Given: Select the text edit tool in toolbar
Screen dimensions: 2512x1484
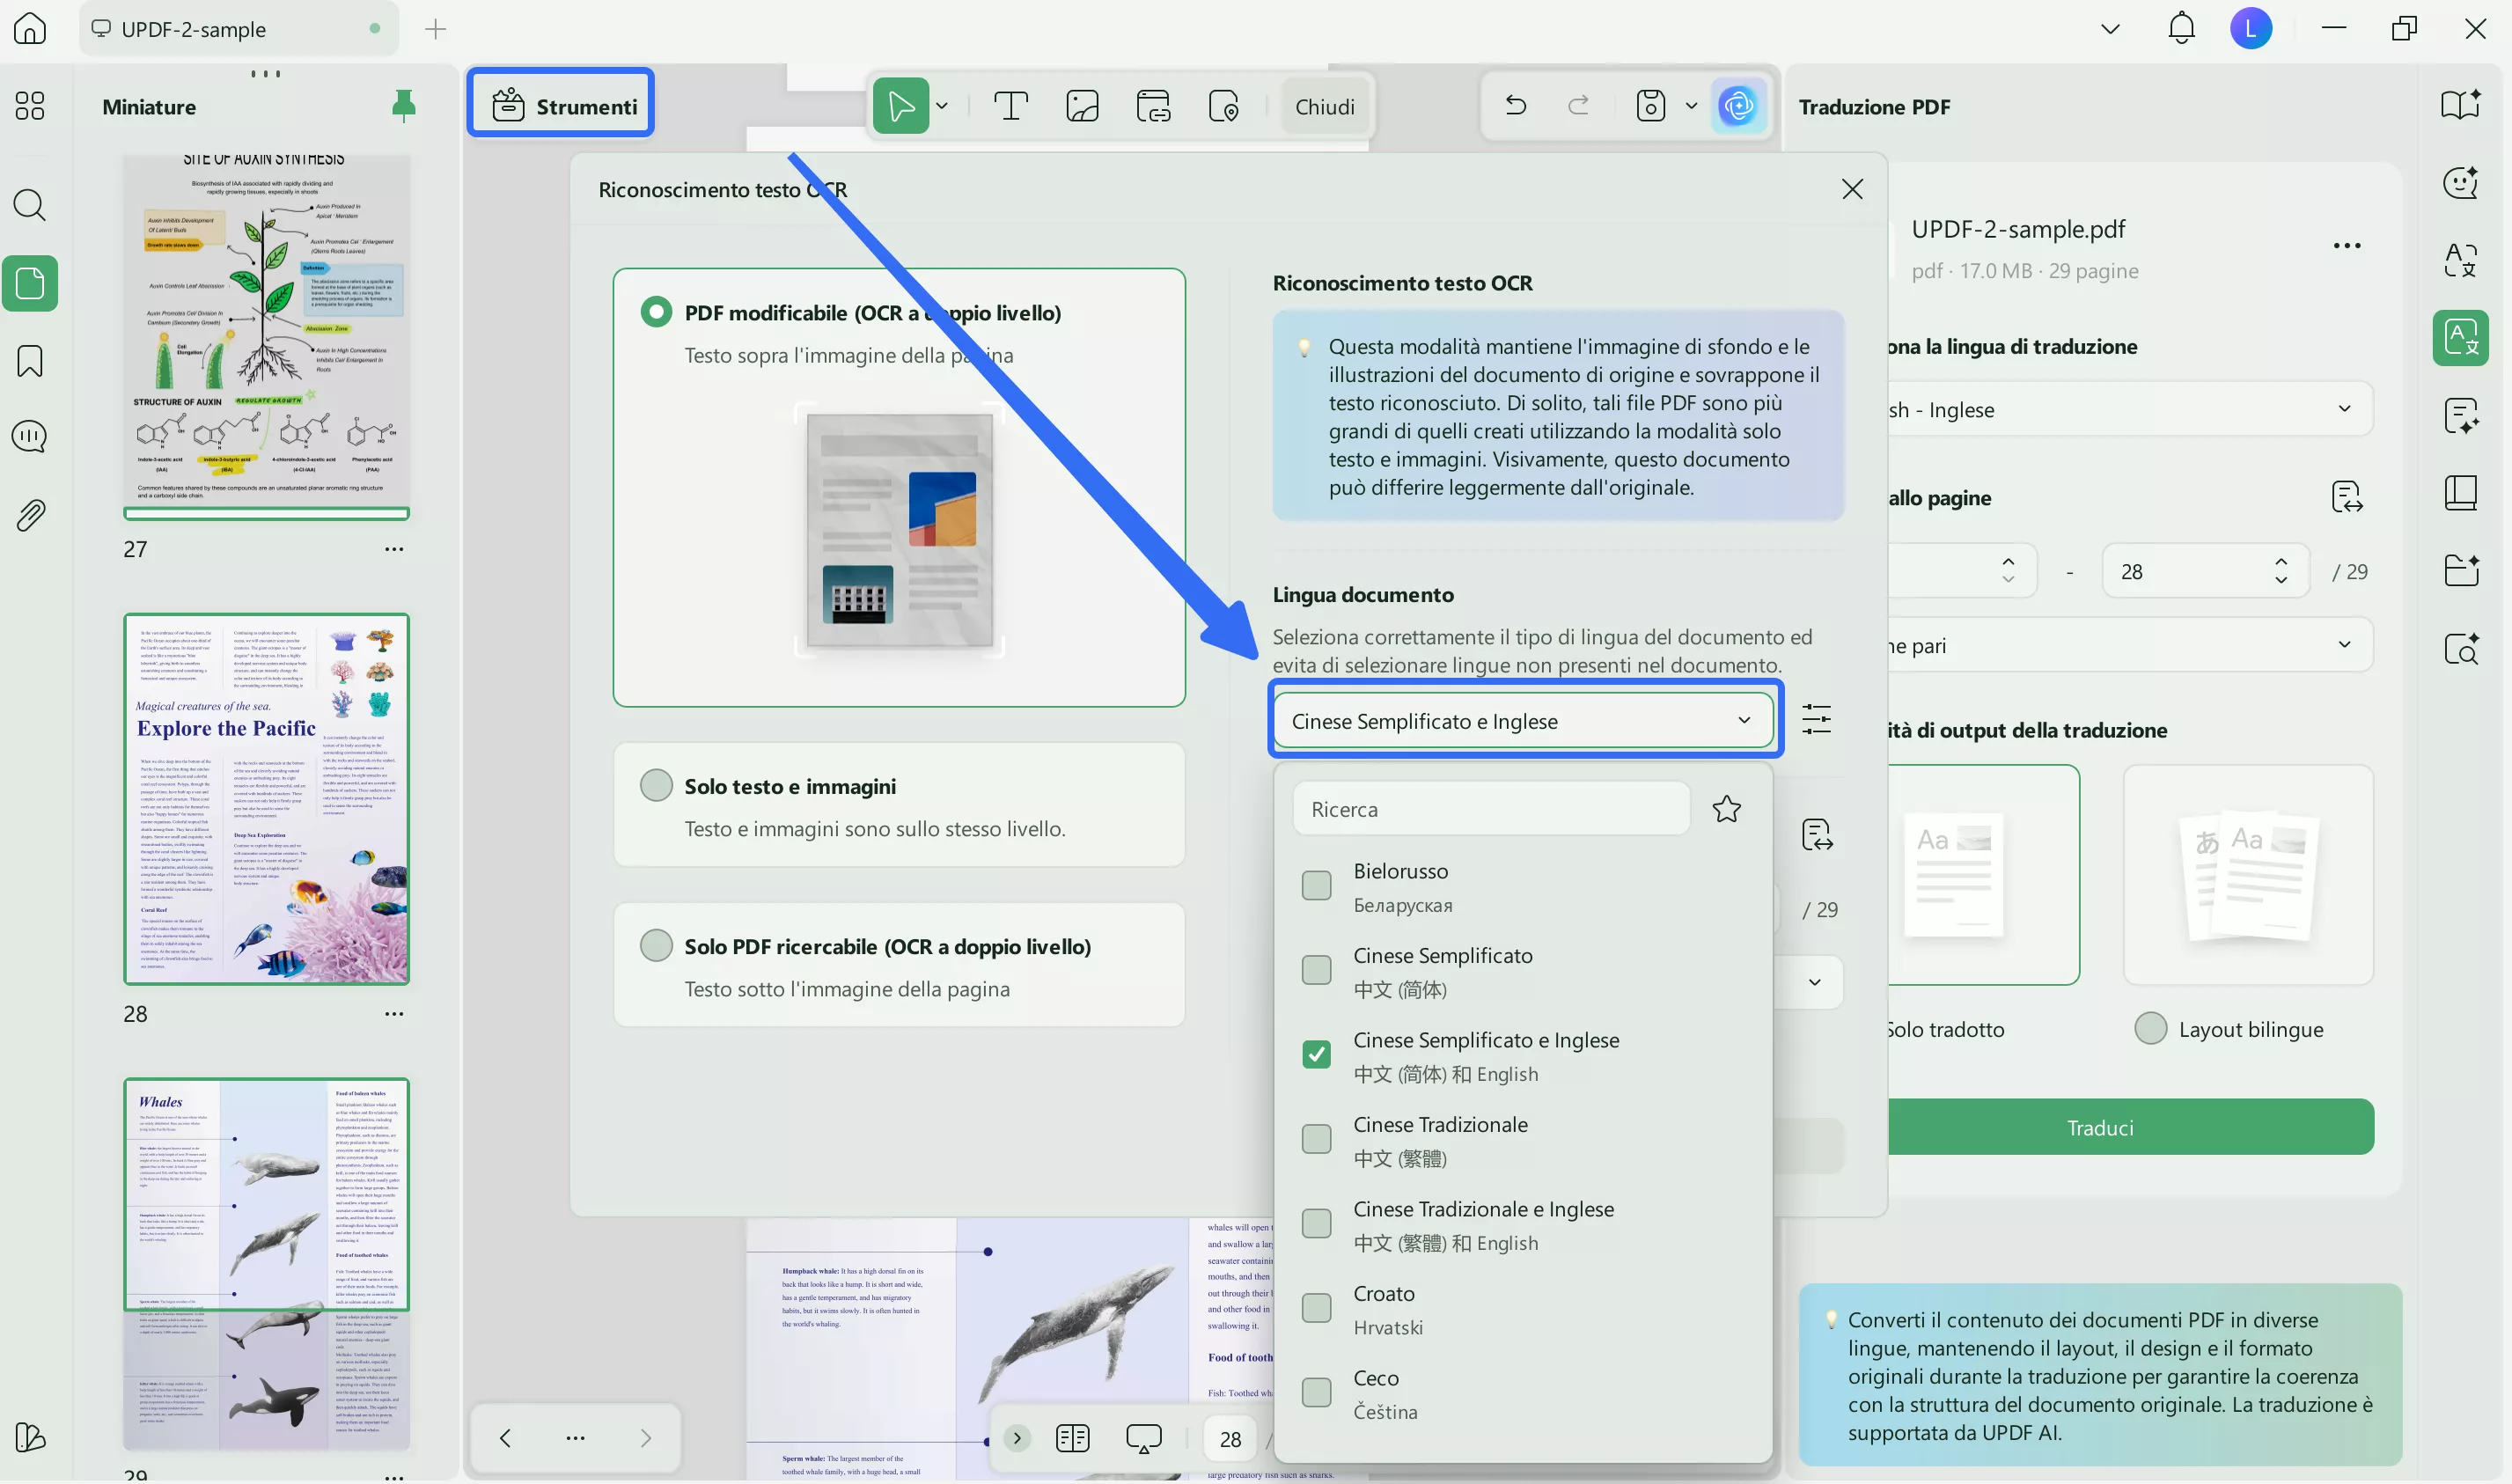Looking at the screenshot, I should [x=1010, y=106].
